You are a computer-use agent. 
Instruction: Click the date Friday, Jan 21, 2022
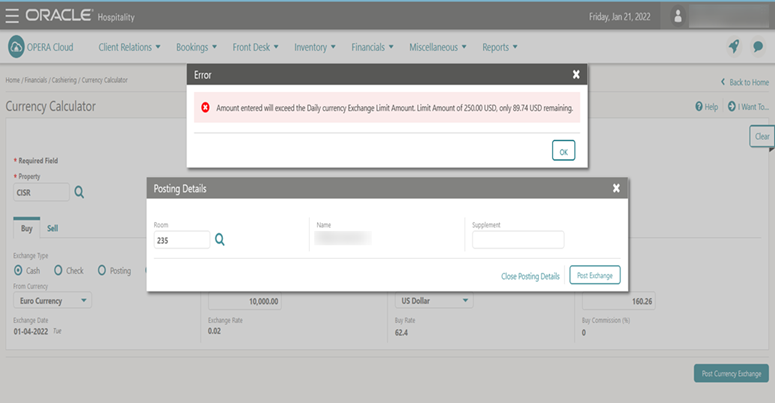click(x=619, y=16)
